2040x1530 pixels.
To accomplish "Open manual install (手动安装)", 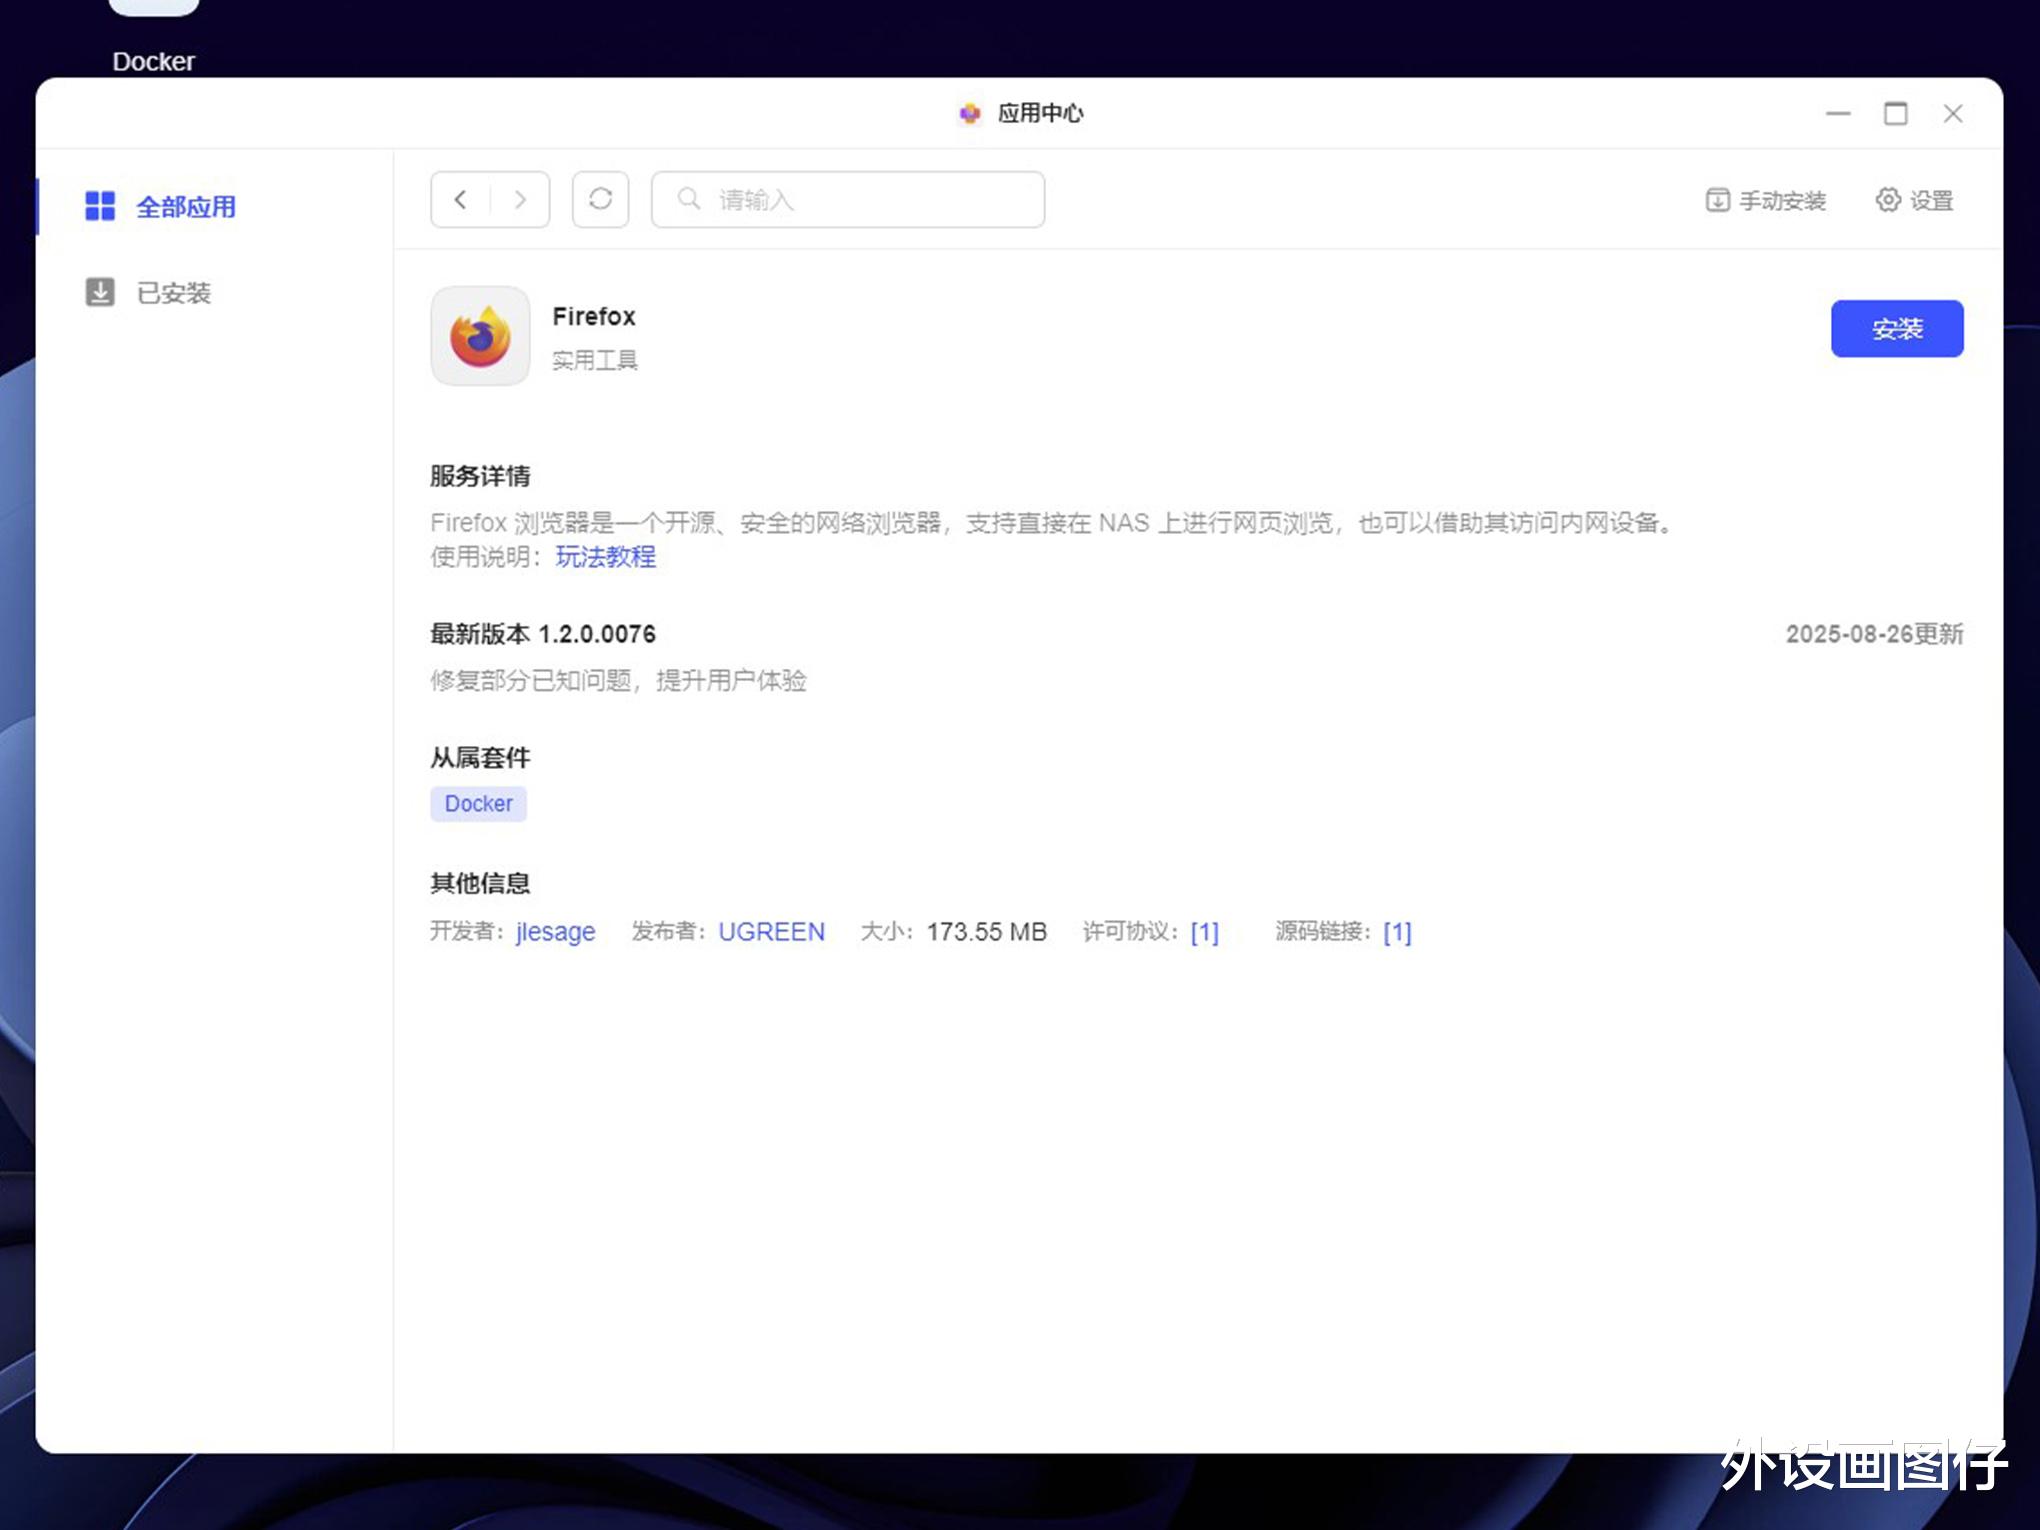I will coord(1766,201).
